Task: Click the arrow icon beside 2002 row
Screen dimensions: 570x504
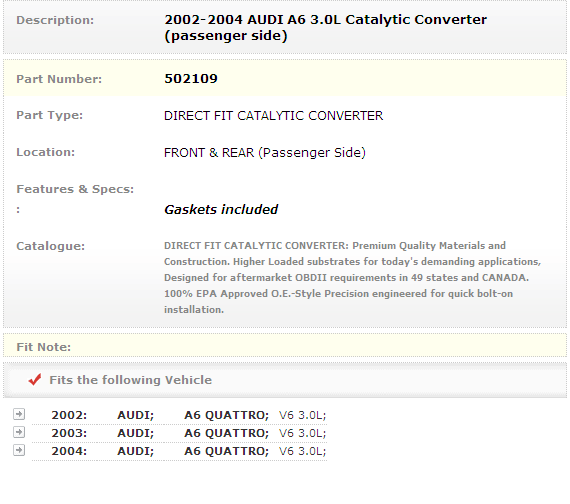Action: pyautogui.click(x=19, y=414)
